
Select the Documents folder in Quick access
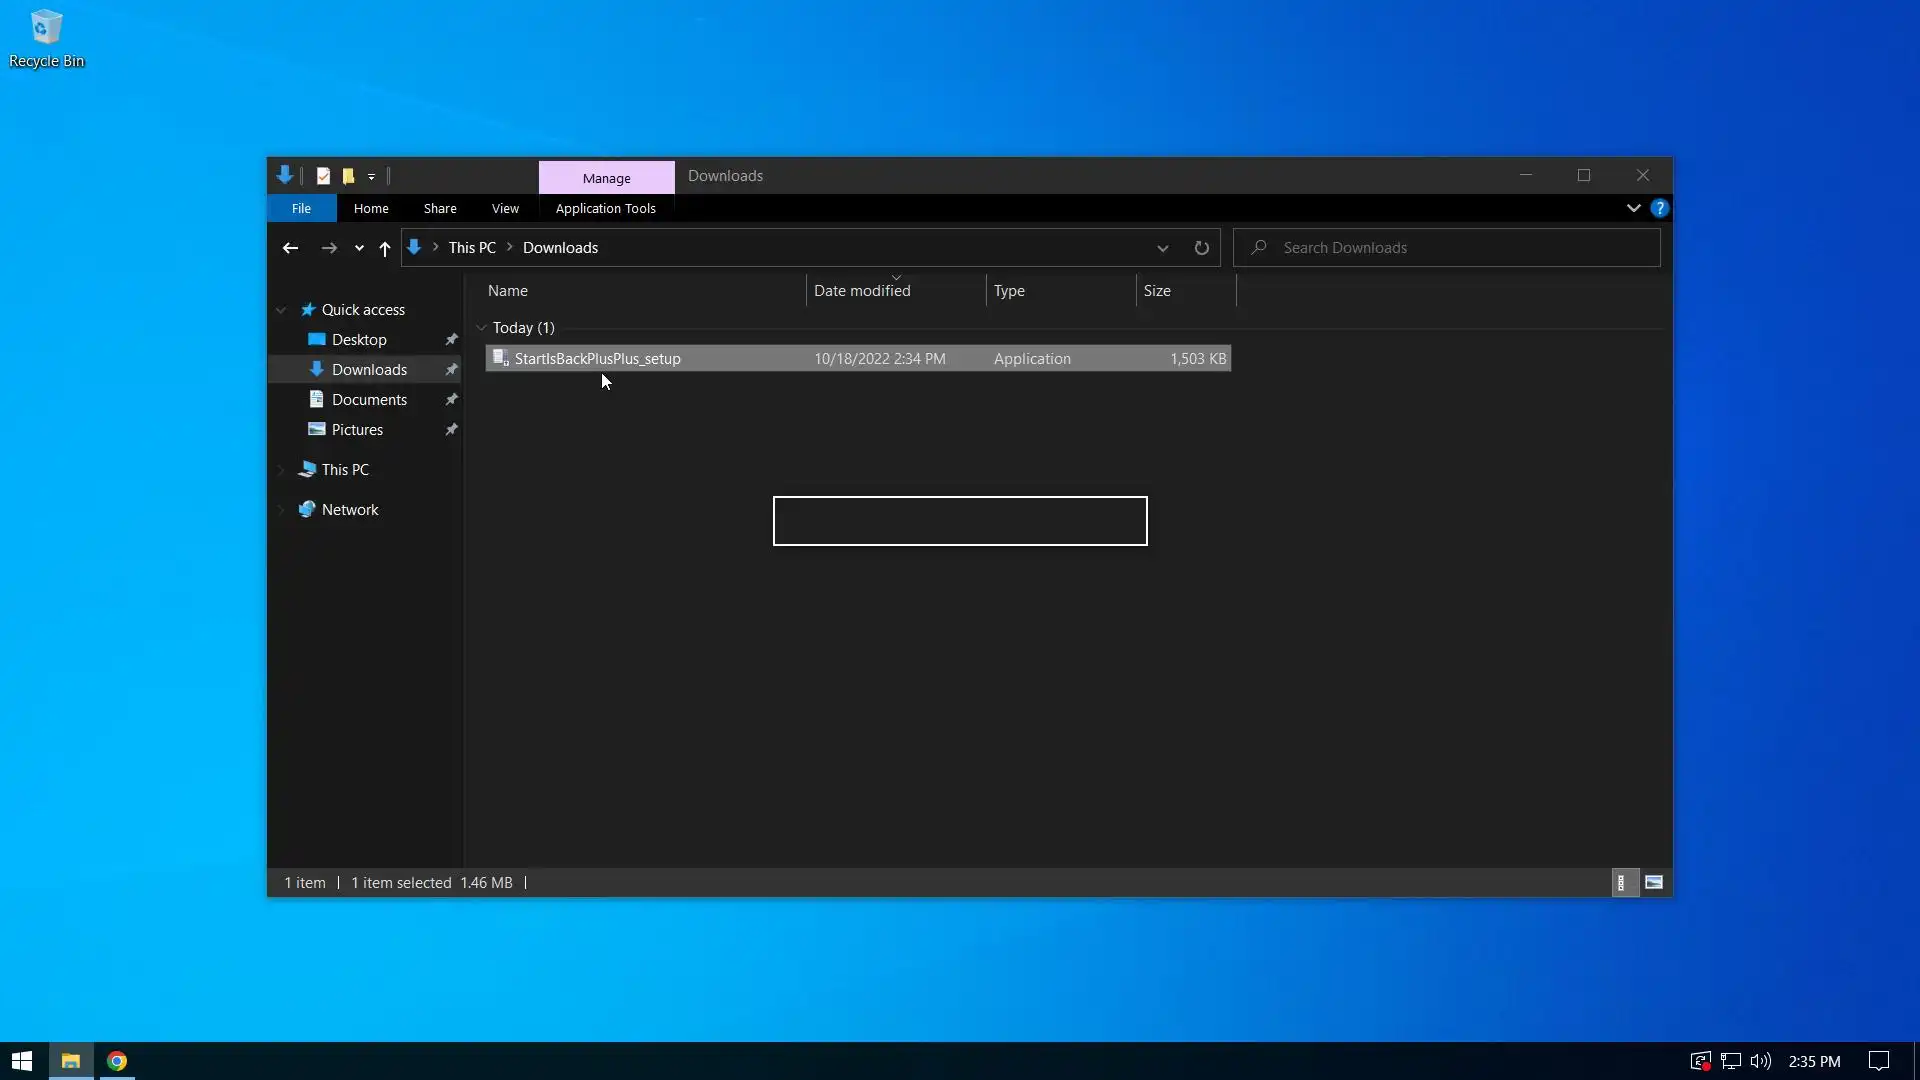[x=369, y=400]
